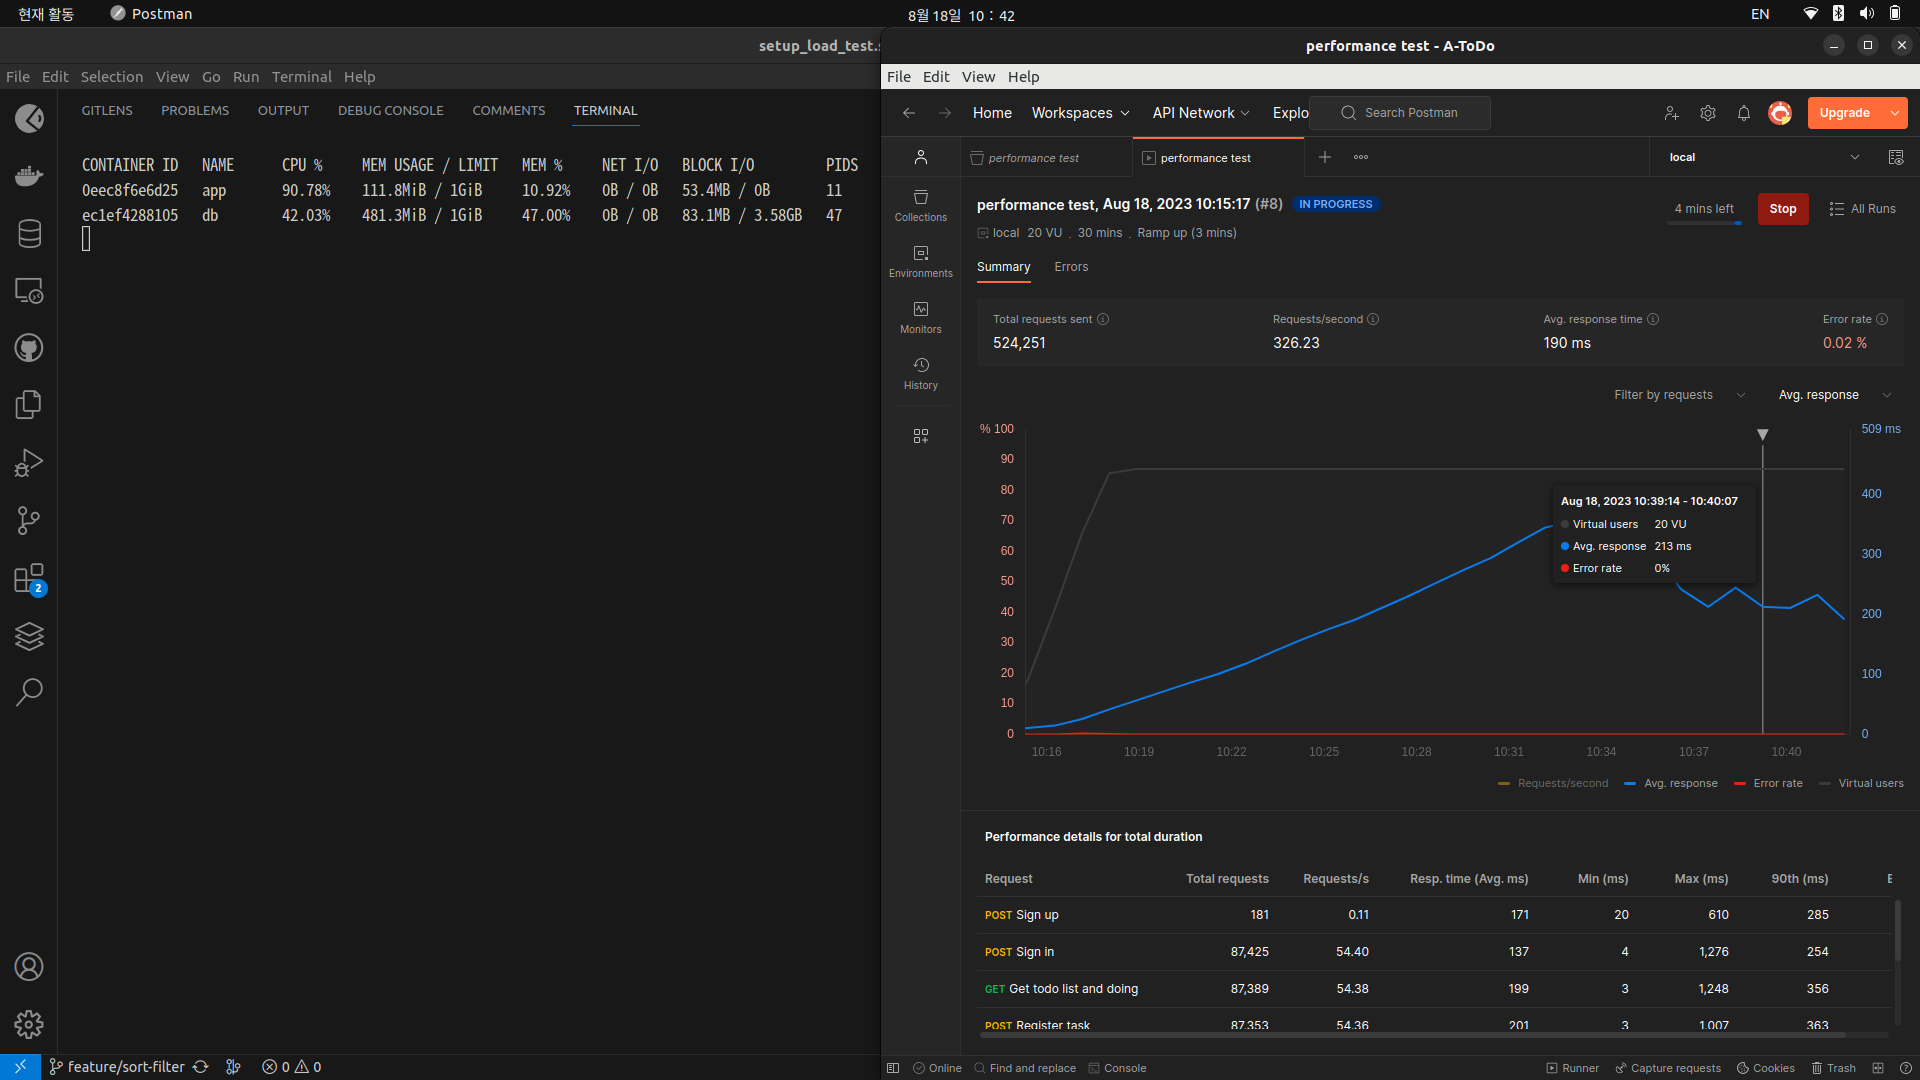Open Extensions view with badge 2
Image resolution: width=1920 pixels, height=1080 pixels.
(x=29, y=578)
